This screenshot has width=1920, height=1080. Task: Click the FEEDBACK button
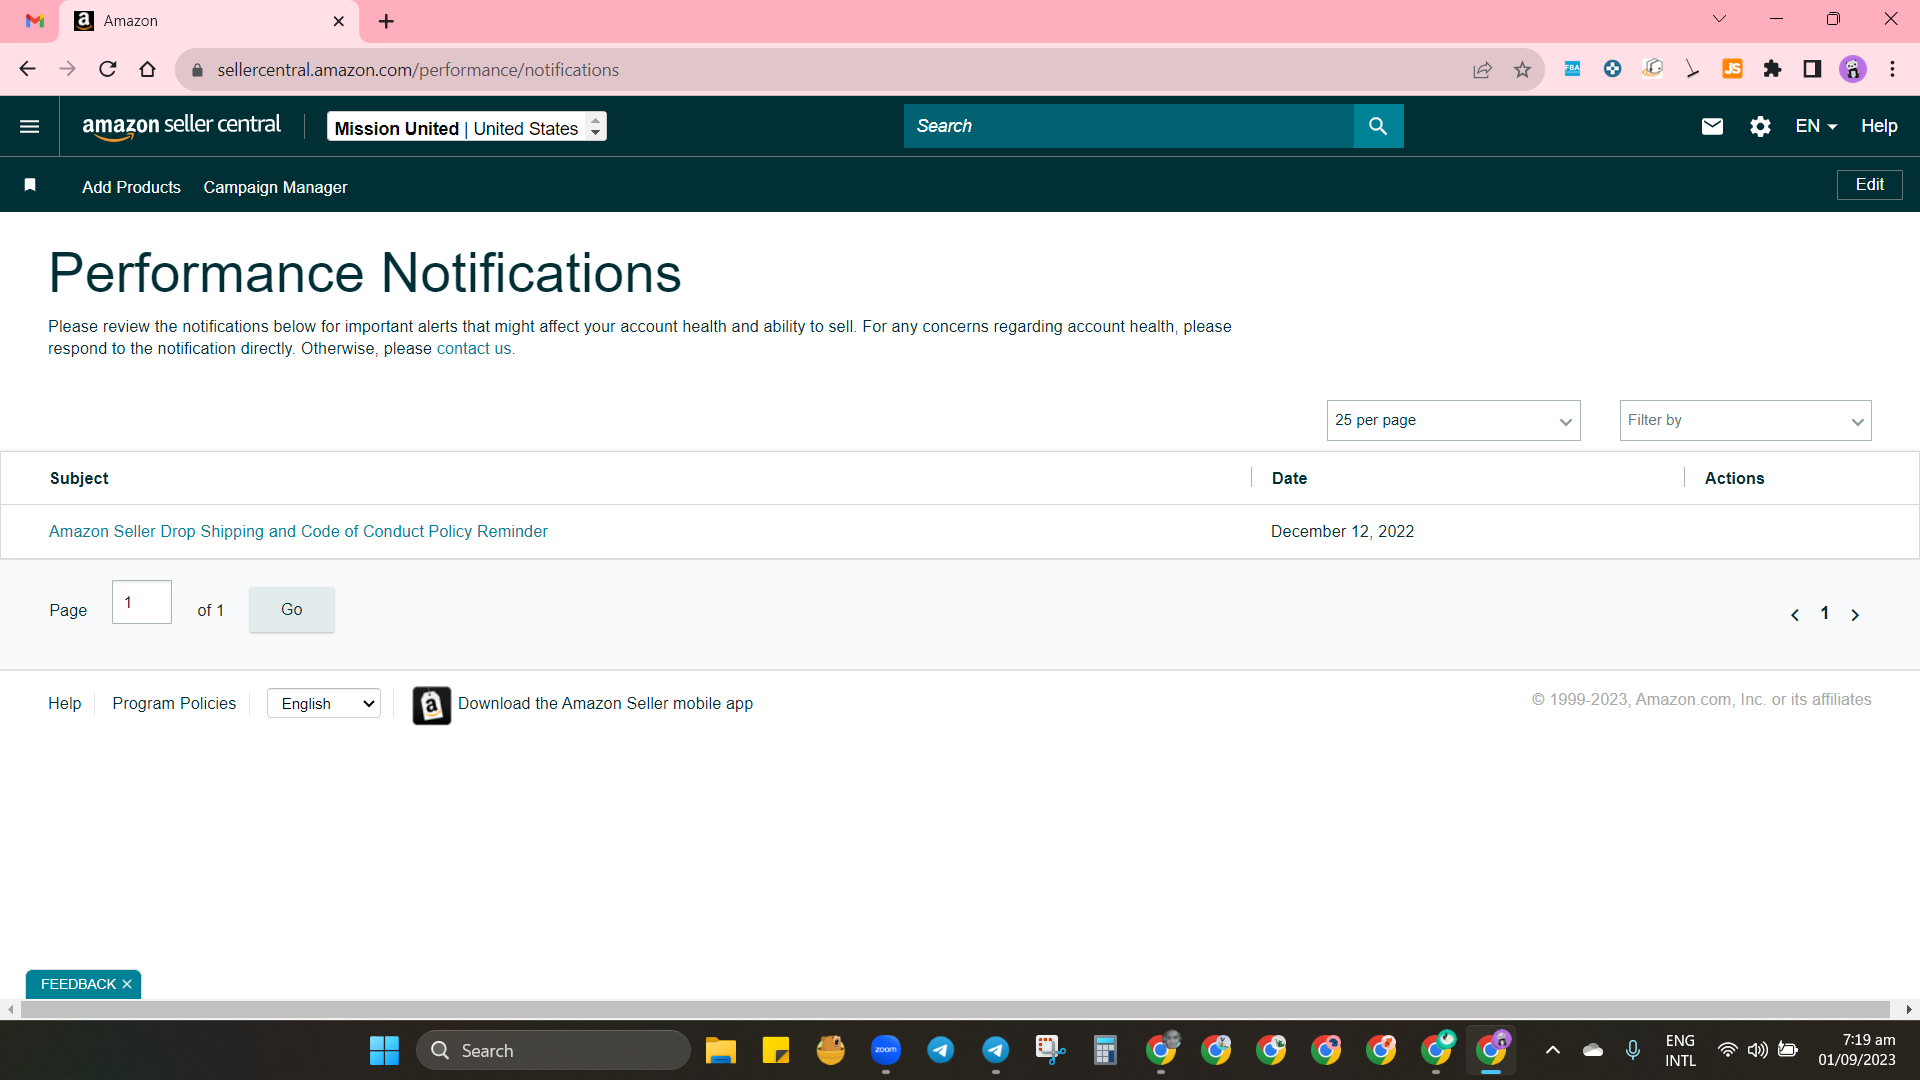pos(78,984)
